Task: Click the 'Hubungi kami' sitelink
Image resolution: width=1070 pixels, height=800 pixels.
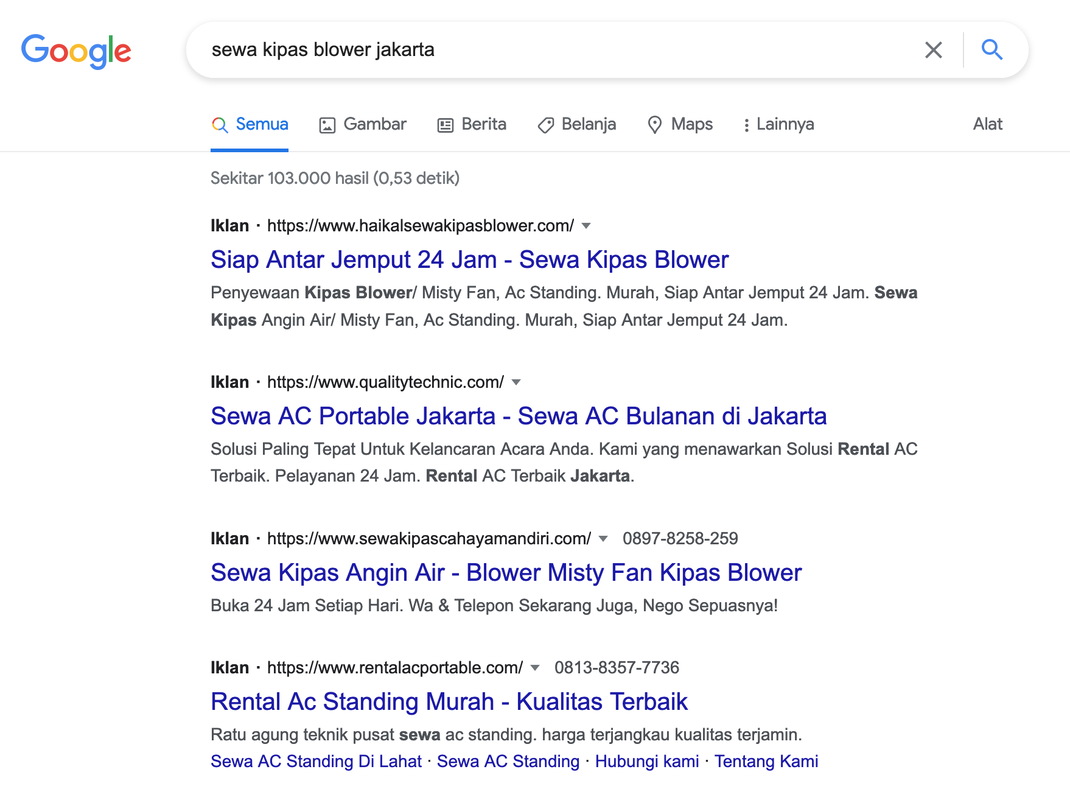Action: pos(646,762)
